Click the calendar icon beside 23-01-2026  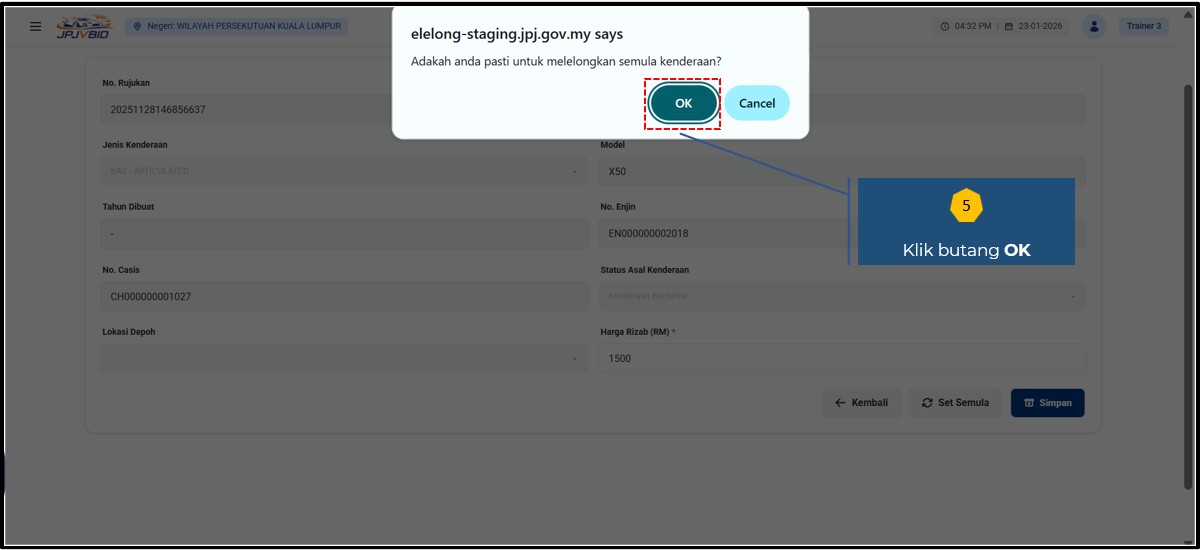pyautogui.click(x=1008, y=26)
